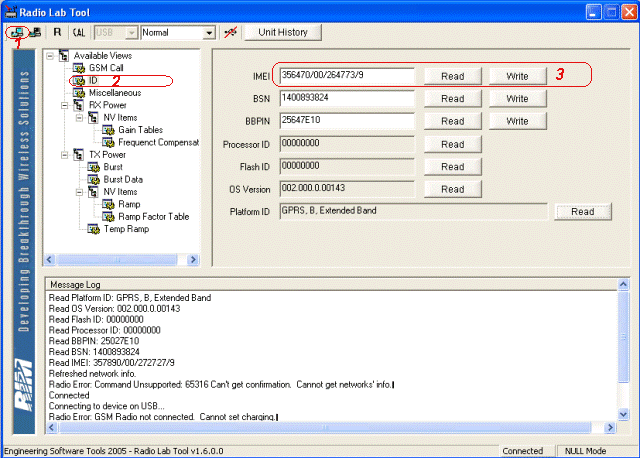The width and height of the screenshot is (640, 458).
Task: Open the Normal mode dropdown
Action: tap(209, 33)
